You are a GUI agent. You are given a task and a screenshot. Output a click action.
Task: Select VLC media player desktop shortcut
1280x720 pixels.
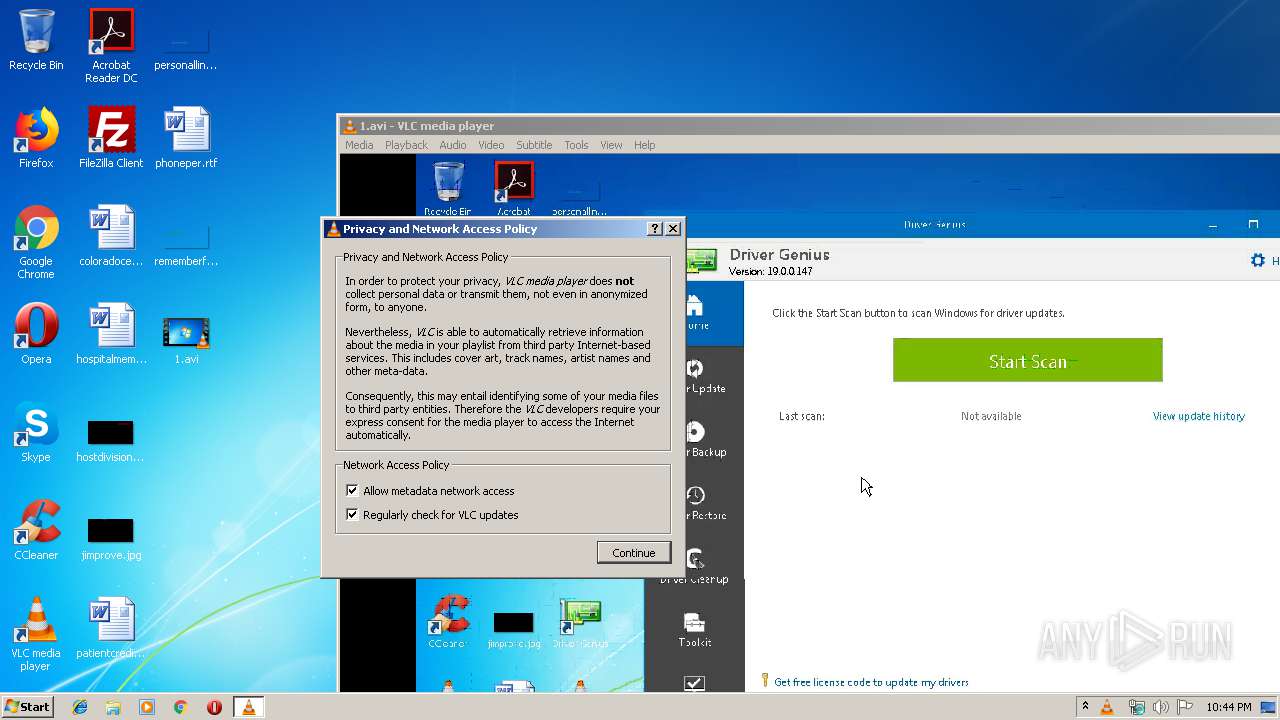[36, 634]
